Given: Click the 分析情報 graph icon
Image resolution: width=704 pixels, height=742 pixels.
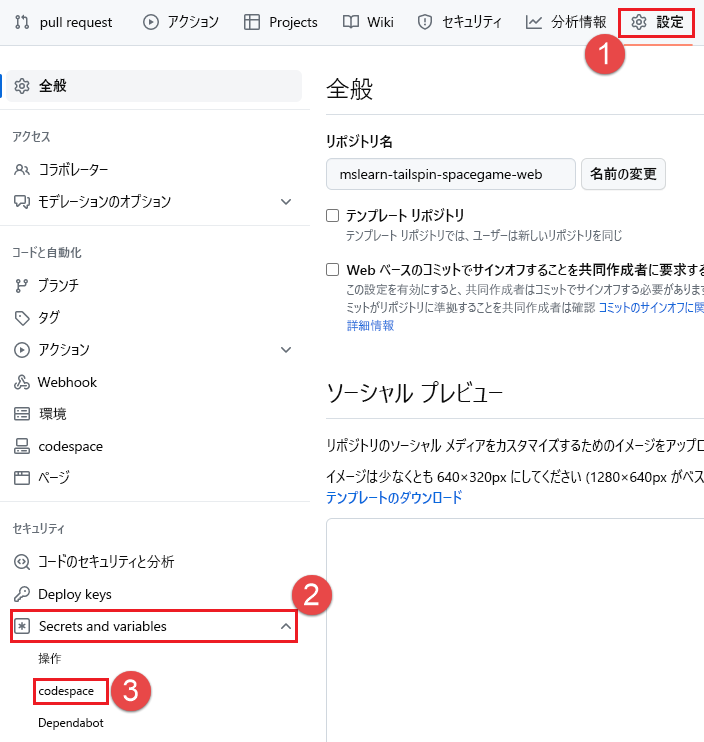Looking at the screenshot, I should click(534, 22).
